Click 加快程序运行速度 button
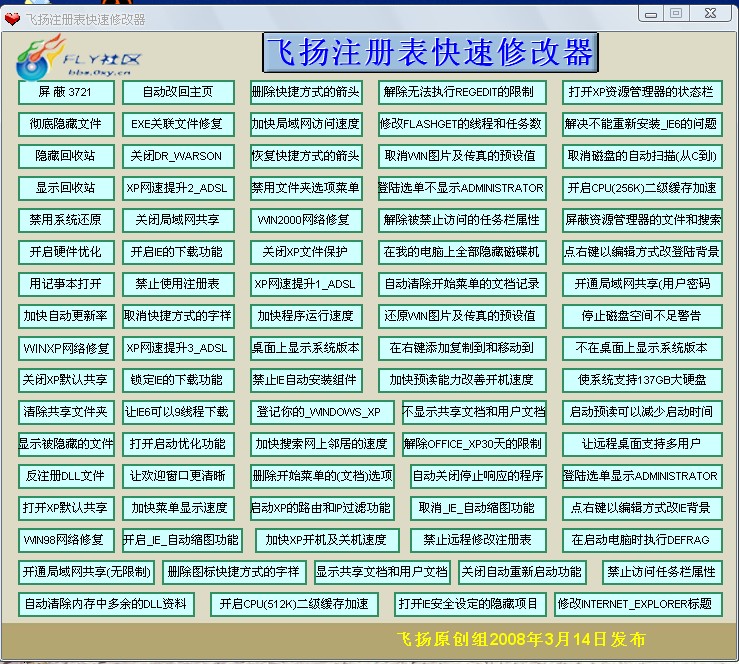Screen dimensions: 739x664 (306, 316)
